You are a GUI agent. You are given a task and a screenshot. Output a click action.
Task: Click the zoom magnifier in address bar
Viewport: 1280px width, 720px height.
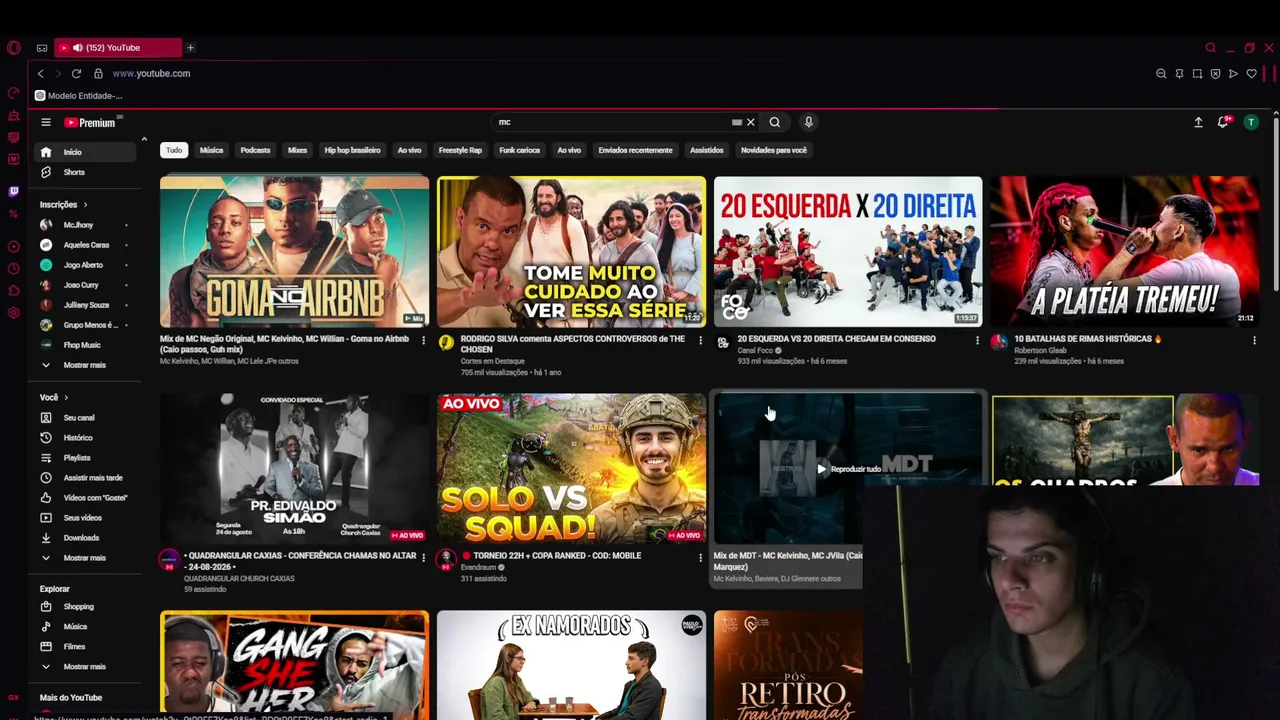pos(1161,74)
